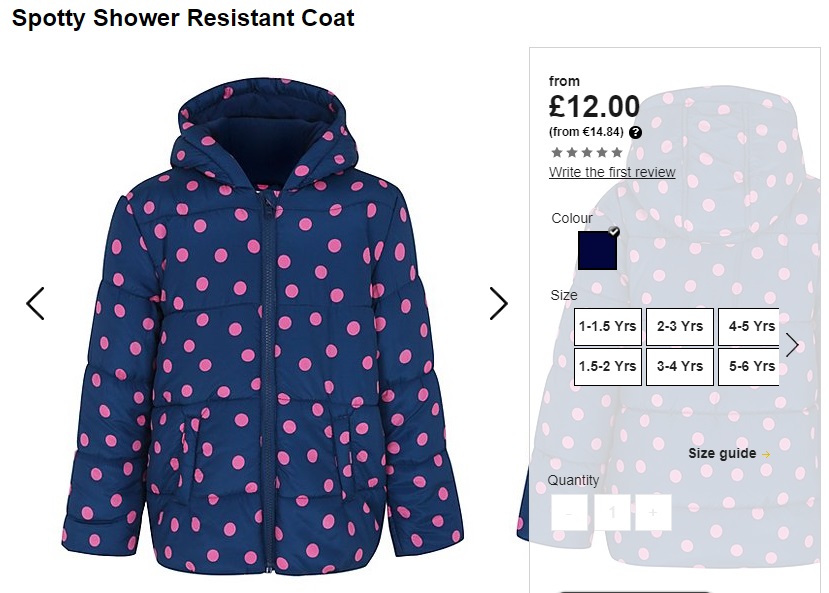Screen dimensions: 829x593
Task: Choose the 3-4 Yrs size option
Action: coord(680,367)
